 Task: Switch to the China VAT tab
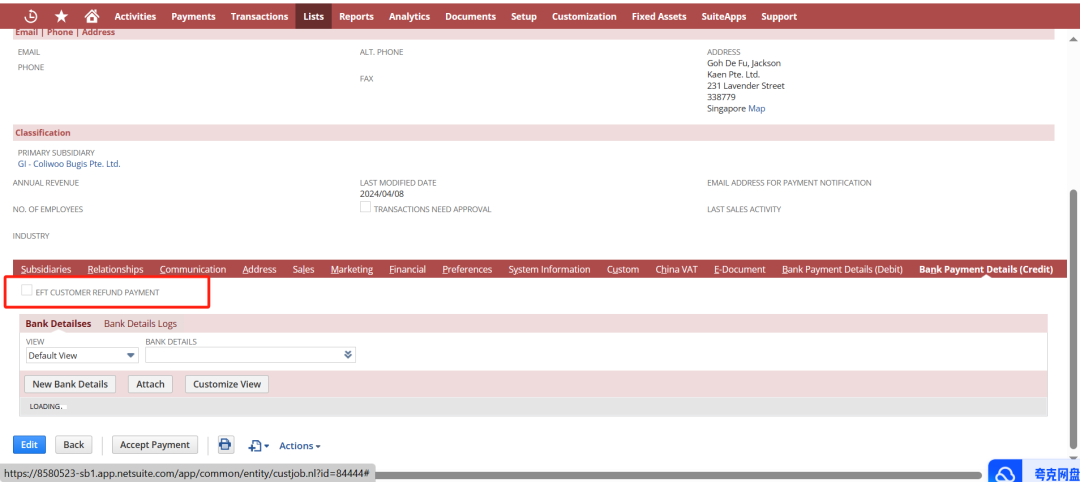pyautogui.click(x=676, y=269)
